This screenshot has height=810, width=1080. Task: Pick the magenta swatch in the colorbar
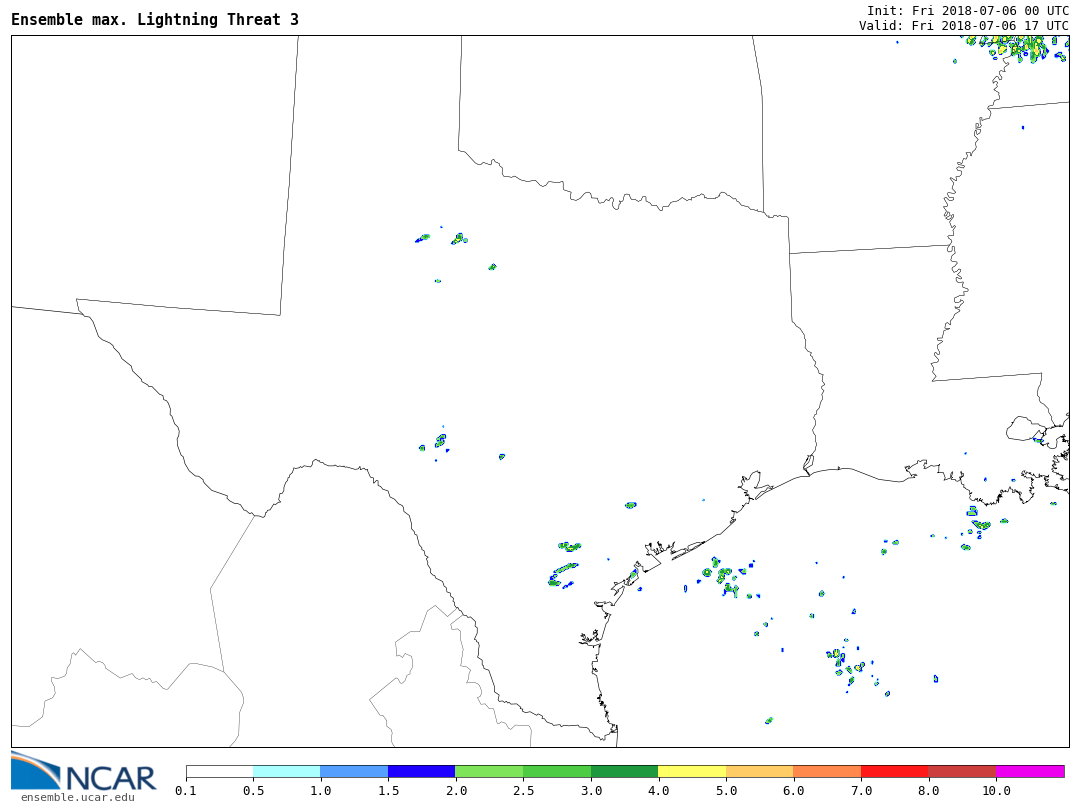click(1029, 771)
